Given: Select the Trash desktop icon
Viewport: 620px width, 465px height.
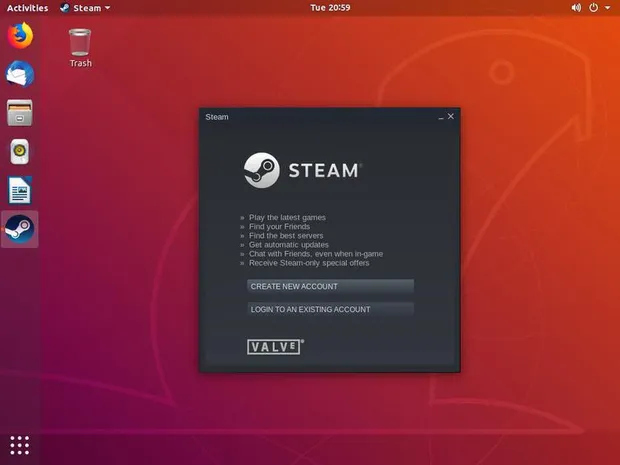Looking at the screenshot, I should [80, 48].
